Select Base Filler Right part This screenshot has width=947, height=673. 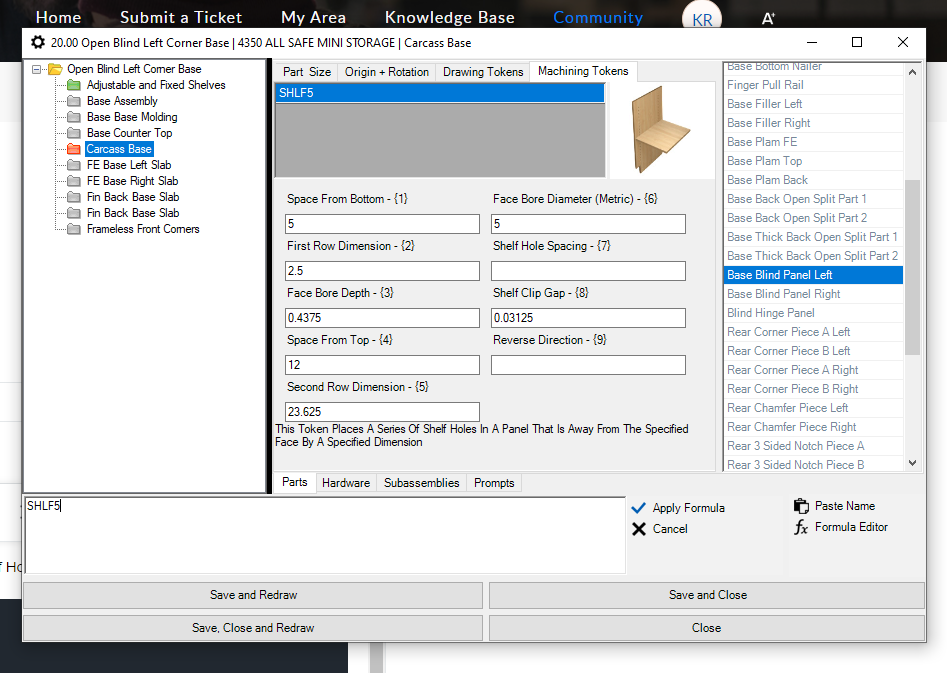pyautogui.click(x=813, y=123)
